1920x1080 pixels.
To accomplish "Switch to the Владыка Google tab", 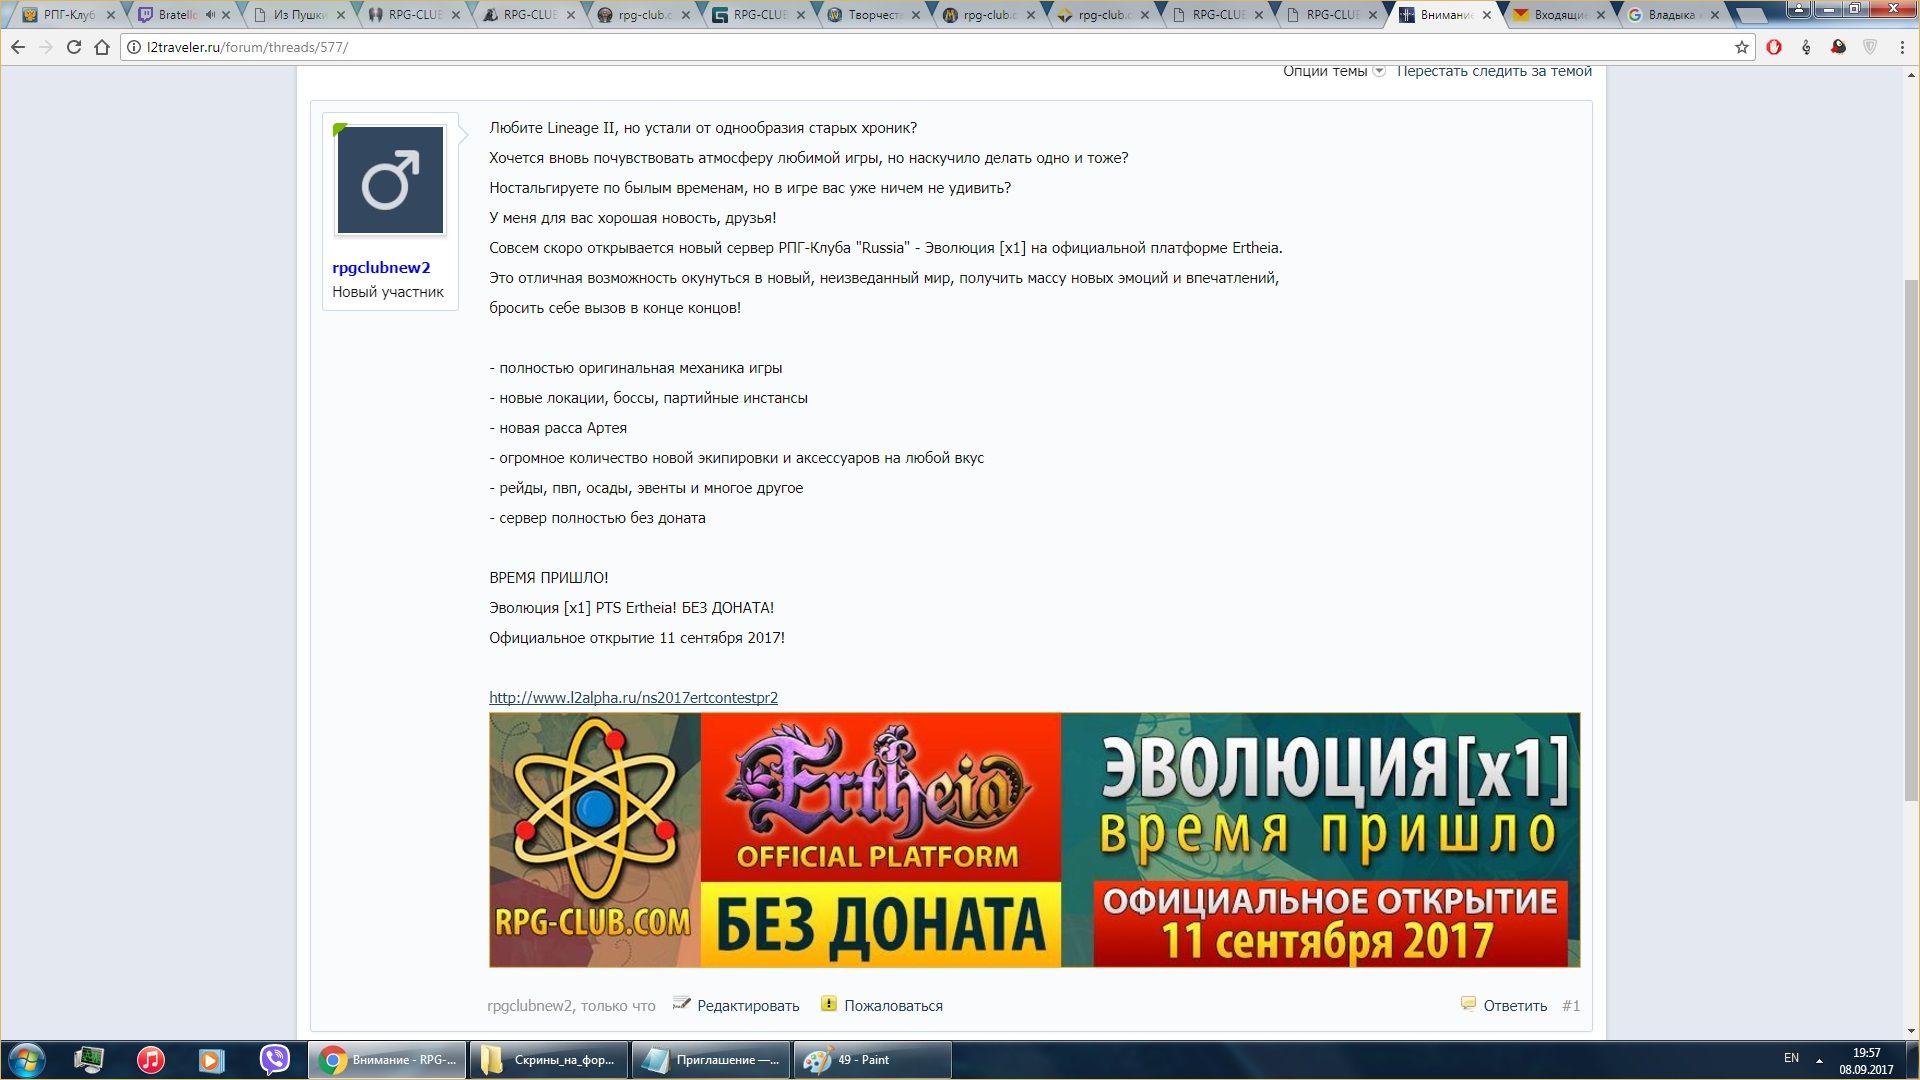I will pos(1674,15).
